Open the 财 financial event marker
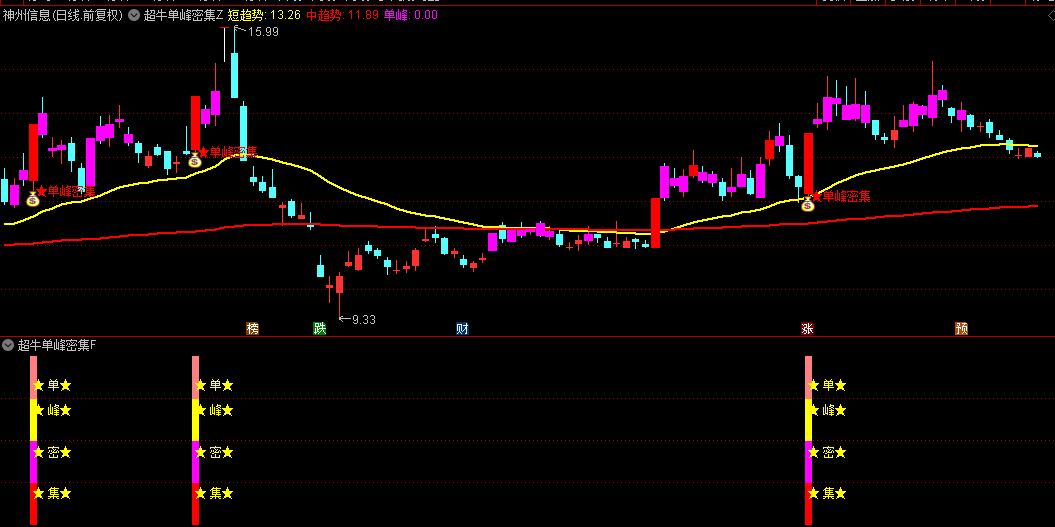 click(462, 329)
